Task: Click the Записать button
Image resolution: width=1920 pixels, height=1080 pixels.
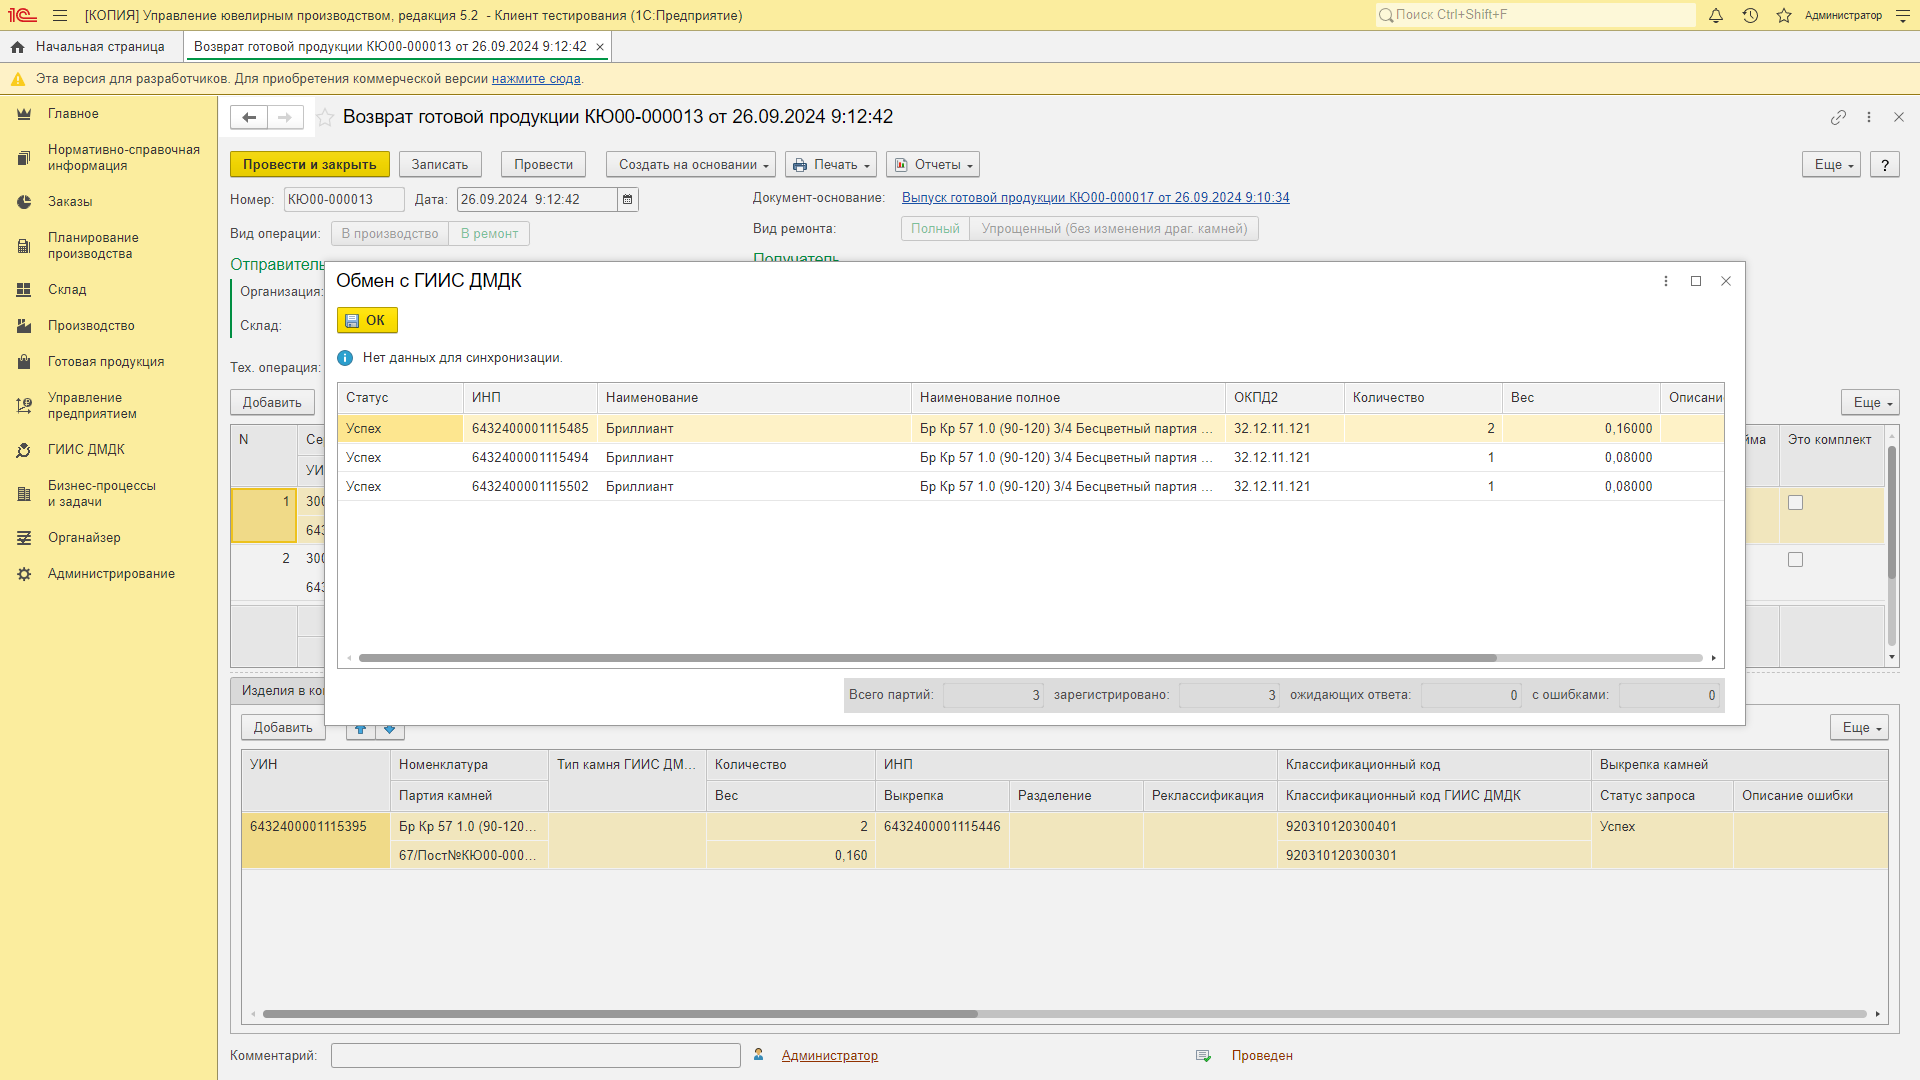Action: (440, 165)
